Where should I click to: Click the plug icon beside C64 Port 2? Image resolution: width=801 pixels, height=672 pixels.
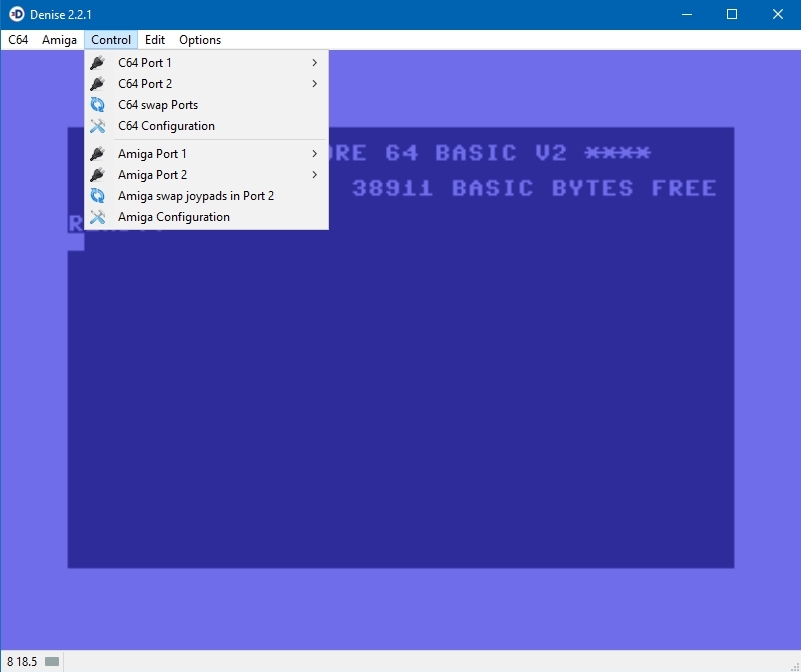coord(97,84)
